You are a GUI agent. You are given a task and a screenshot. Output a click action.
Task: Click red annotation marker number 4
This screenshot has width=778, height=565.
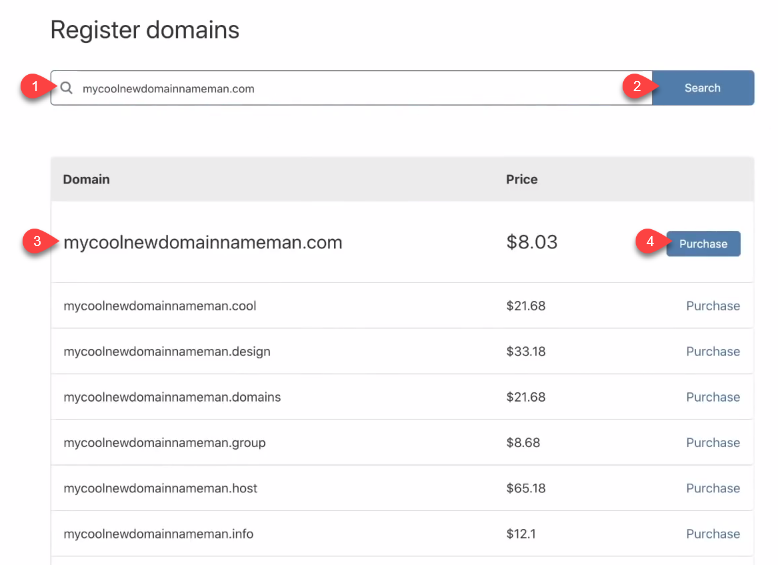click(x=650, y=241)
